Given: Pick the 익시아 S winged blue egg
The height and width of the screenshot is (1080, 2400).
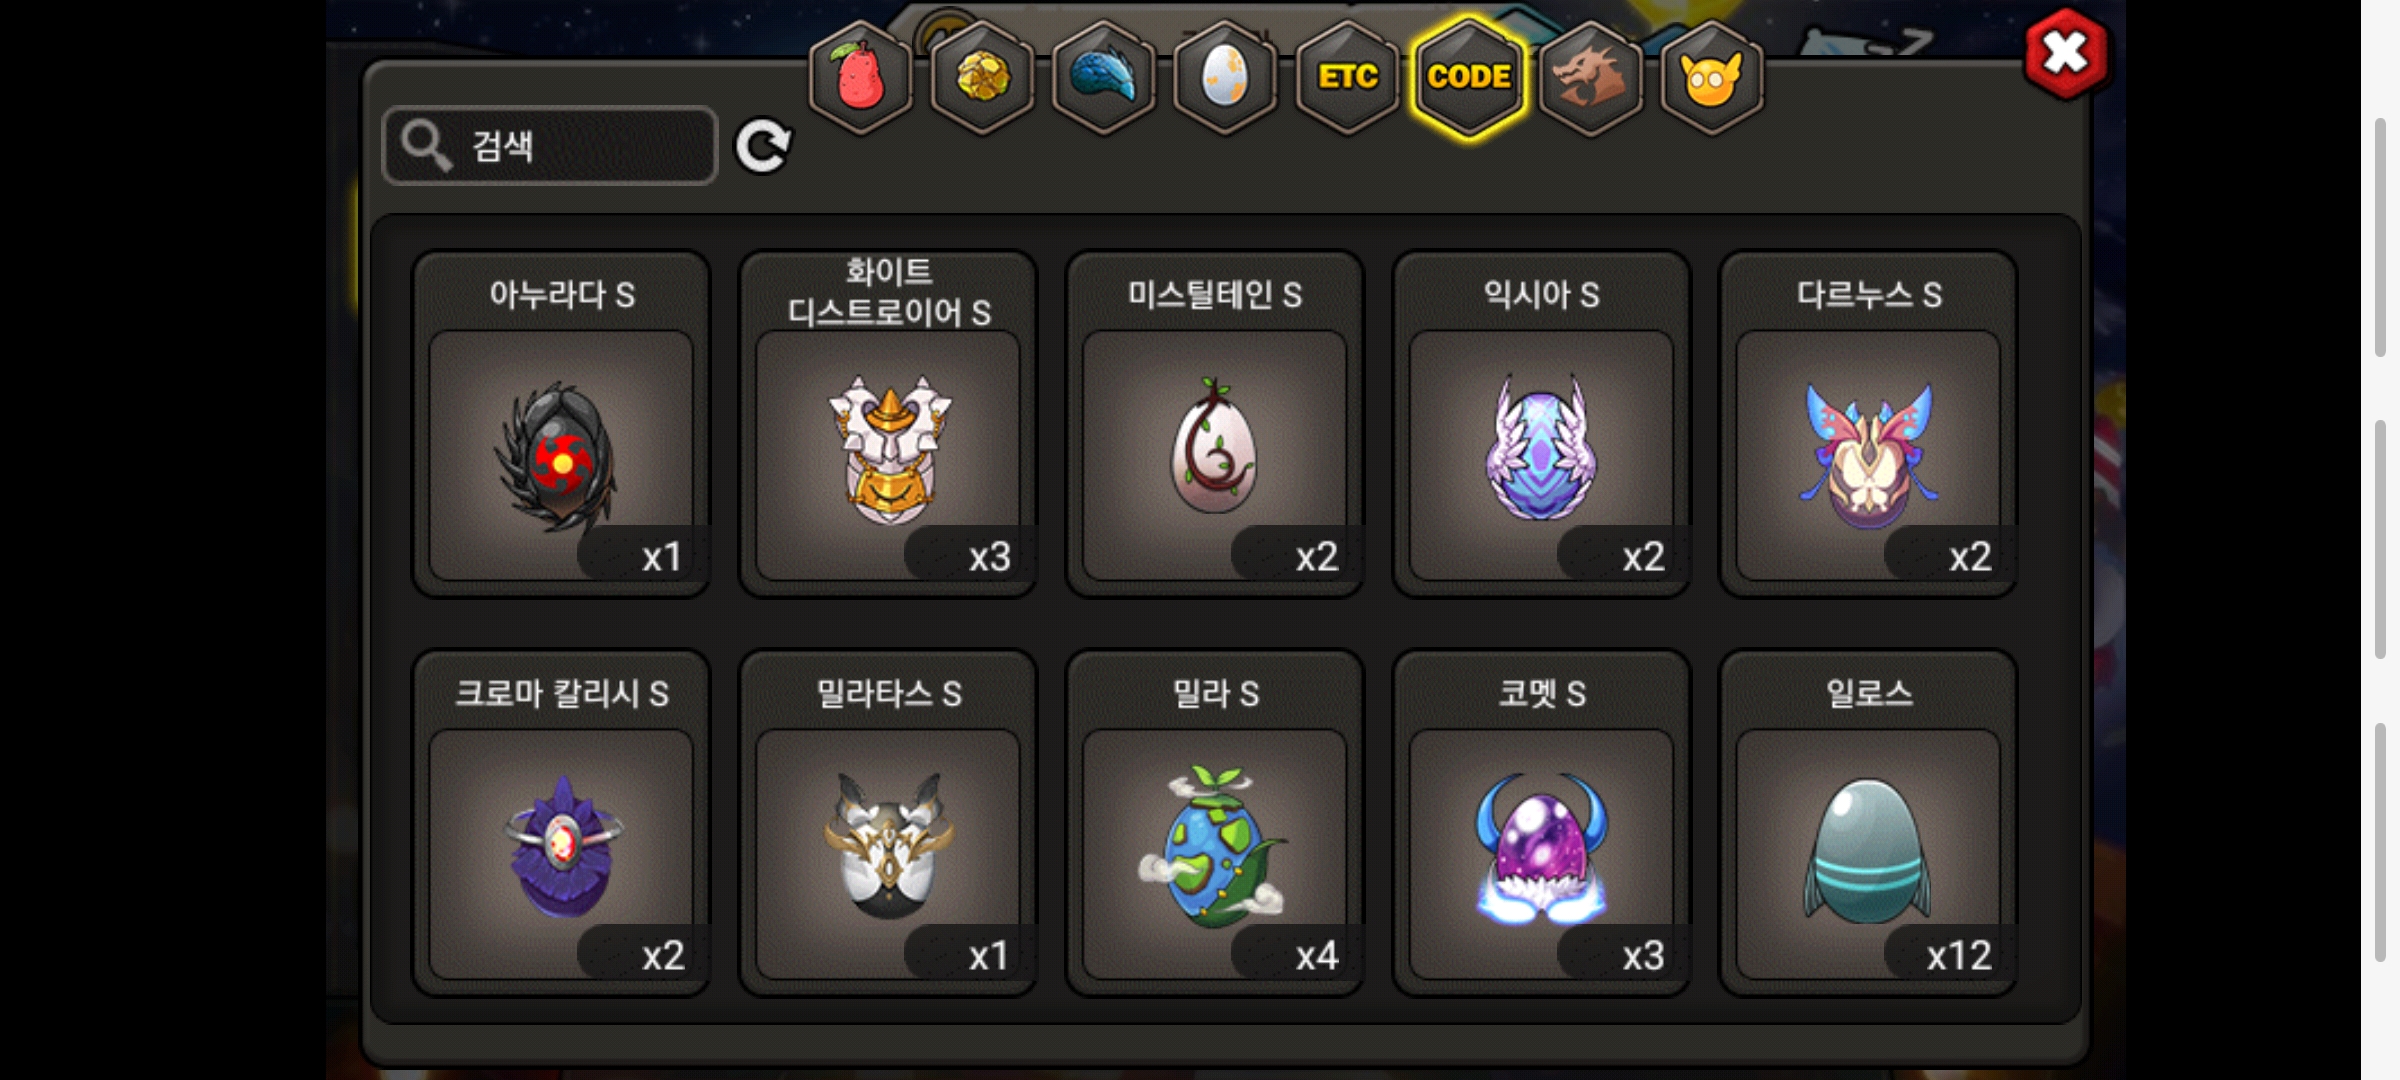Looking at the screenshot, I should point(1541,424).
